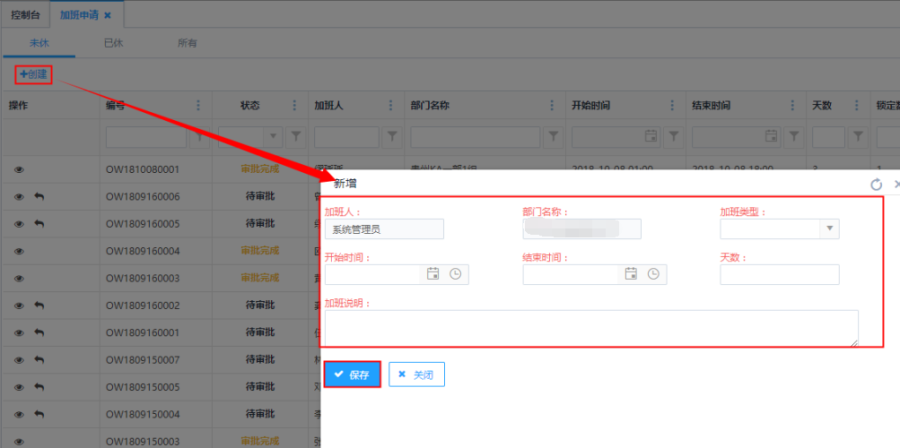Screen dimensions: 900x448
Task: Expand the 加班类型 dropdown
Action: [828, 229]
